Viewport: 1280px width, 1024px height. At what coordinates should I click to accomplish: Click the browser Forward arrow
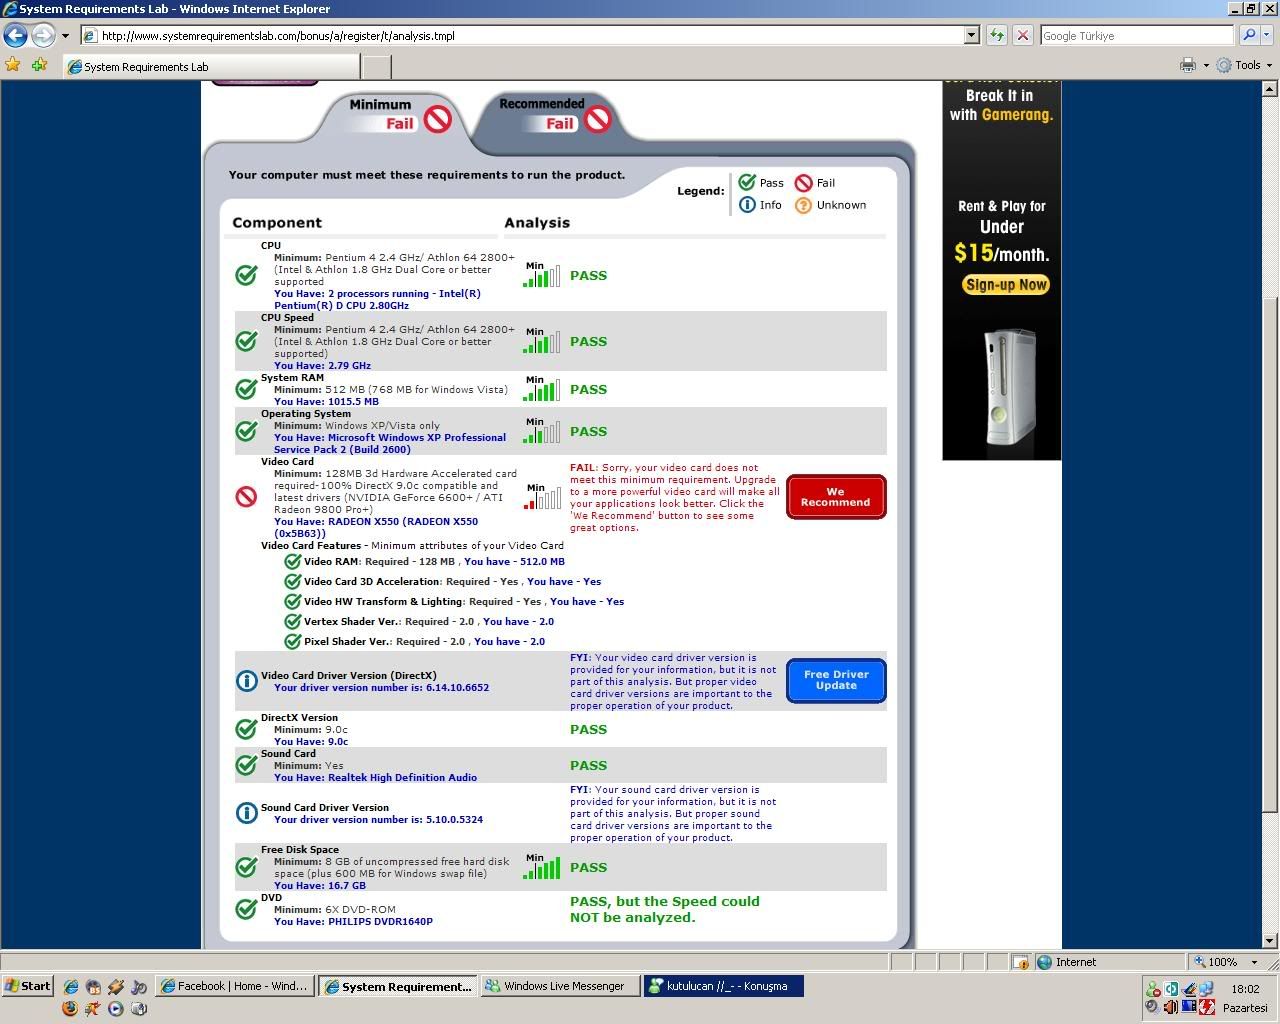43,35
